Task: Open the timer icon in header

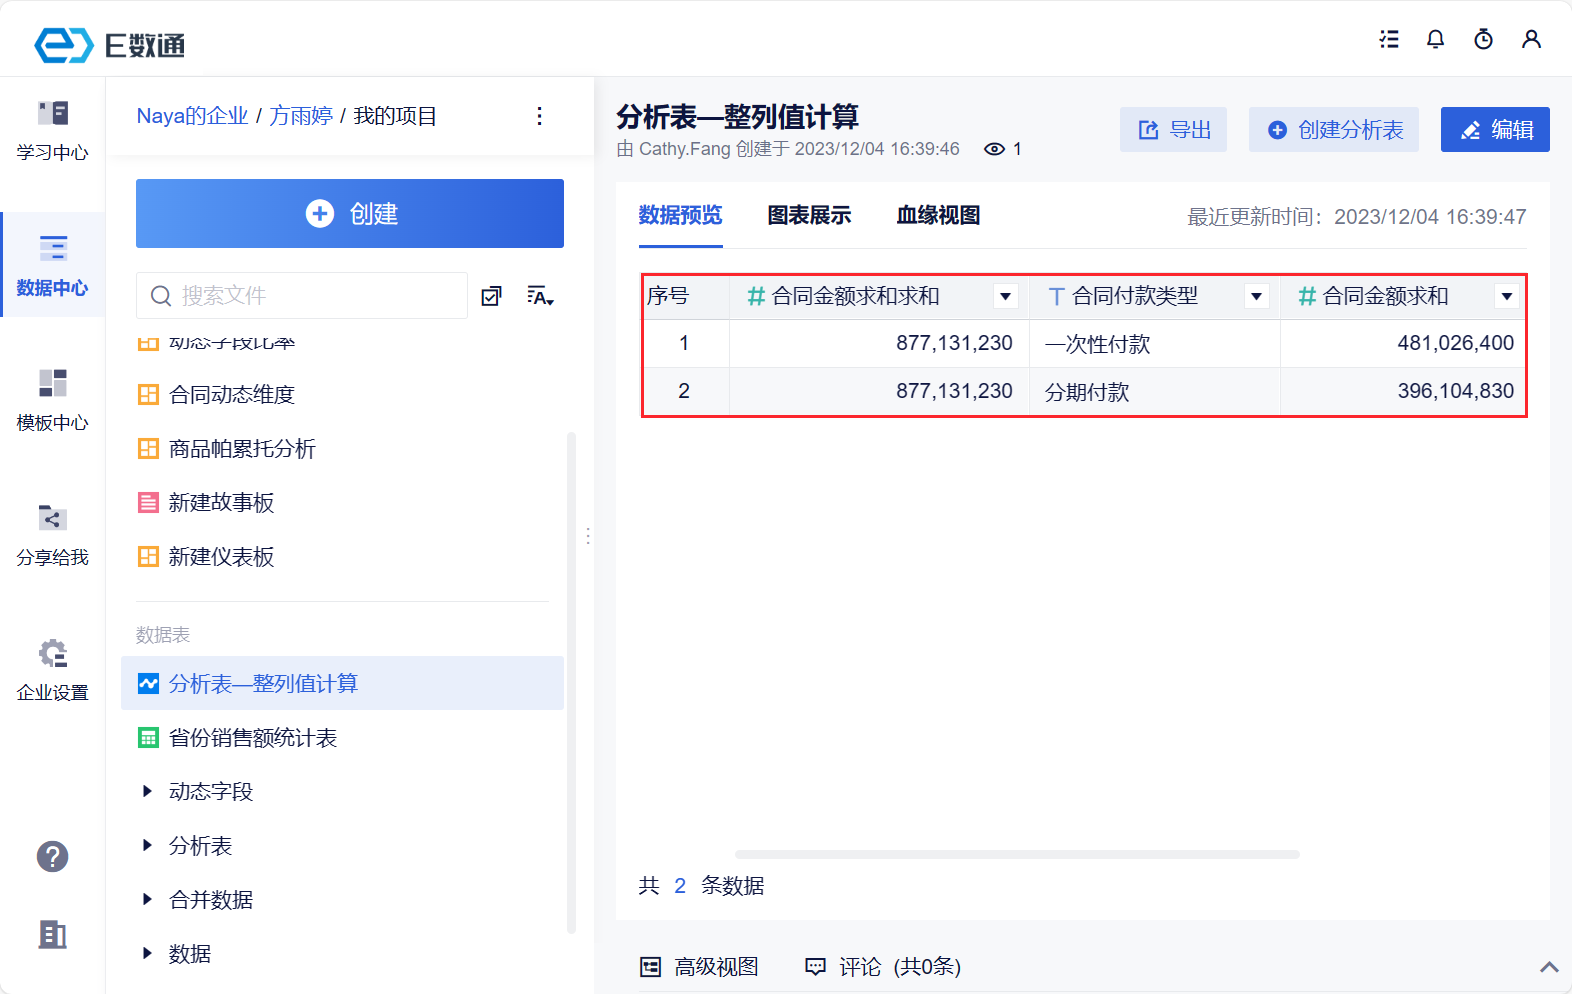Action: click(1483, 39)
